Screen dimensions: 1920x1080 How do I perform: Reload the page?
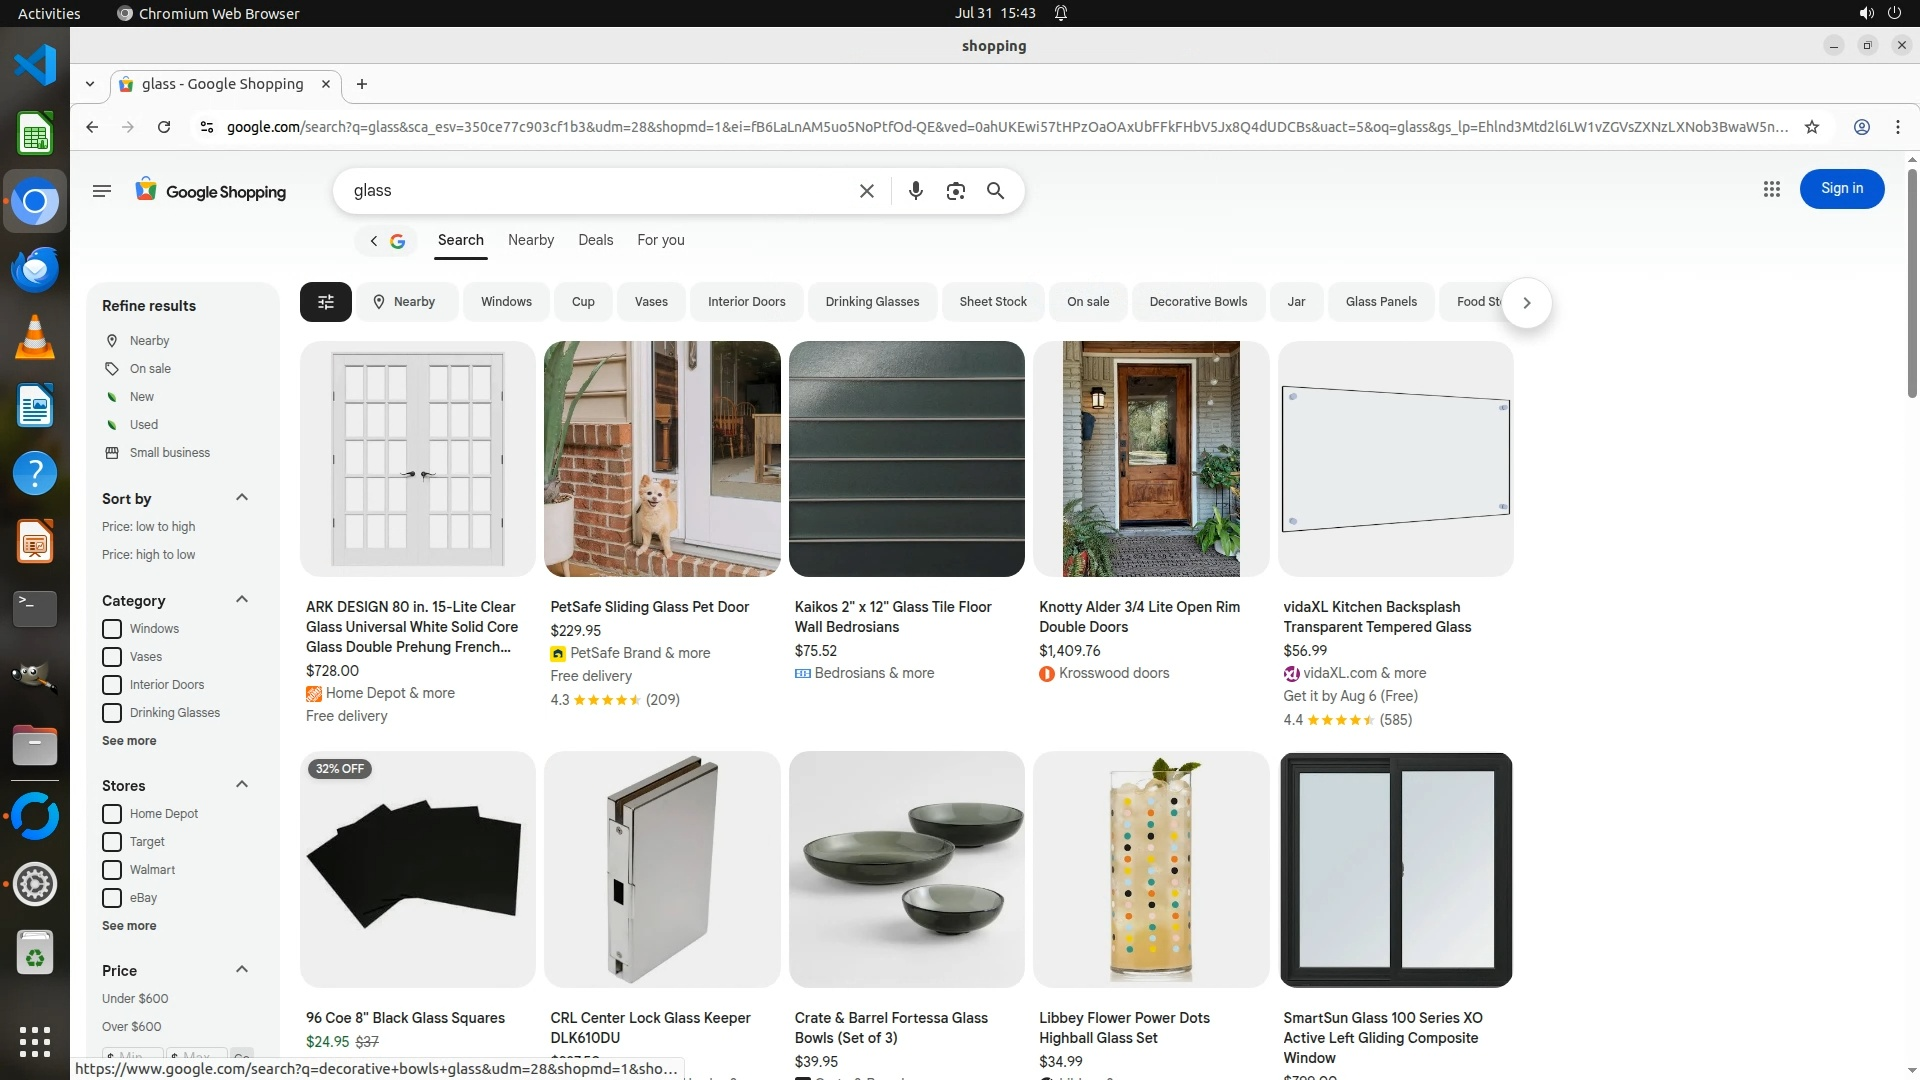point(164,127)
